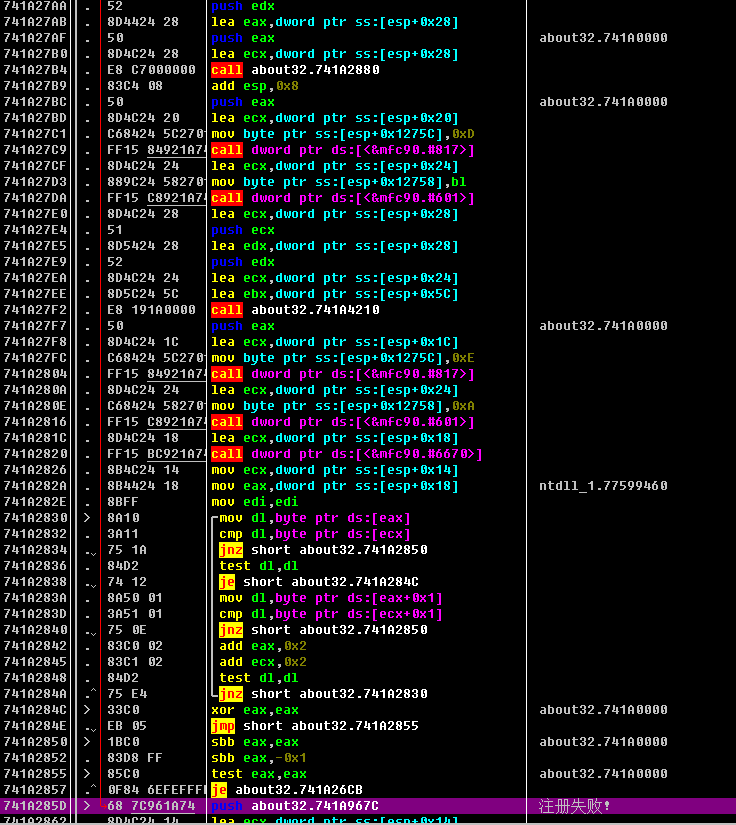
Task: Select the 'ntdll_1.77599460' comment
Action: 603,486
